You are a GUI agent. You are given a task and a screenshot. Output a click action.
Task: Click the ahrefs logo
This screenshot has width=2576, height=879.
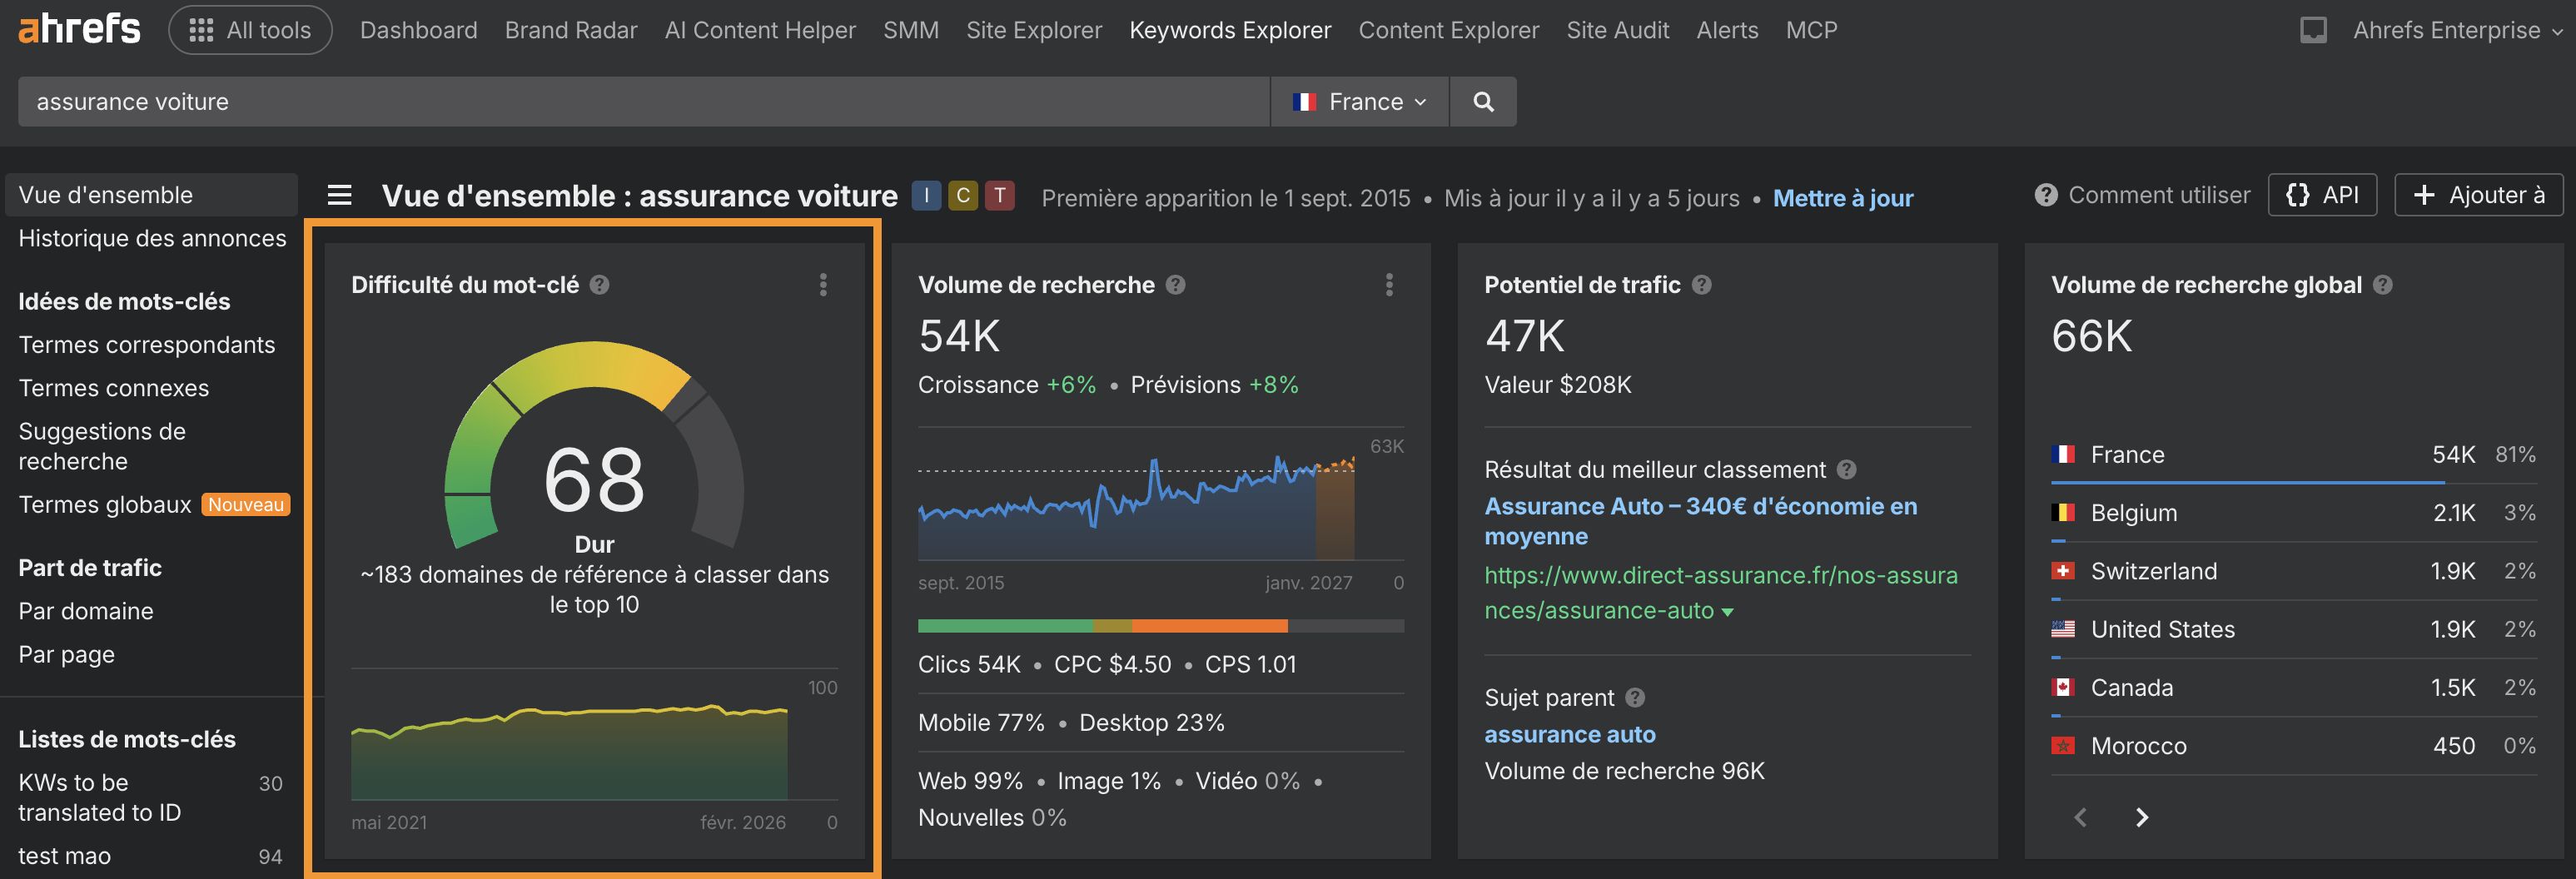[78, 29]
